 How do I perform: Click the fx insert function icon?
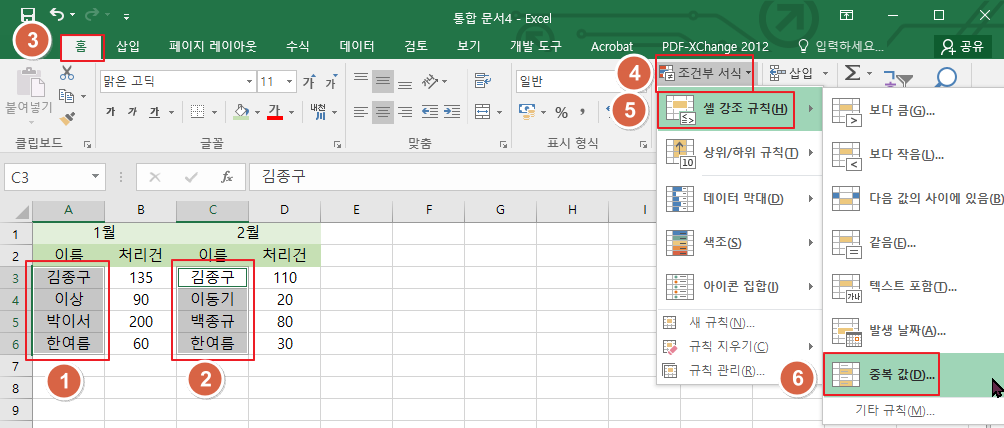pos(227,177)
